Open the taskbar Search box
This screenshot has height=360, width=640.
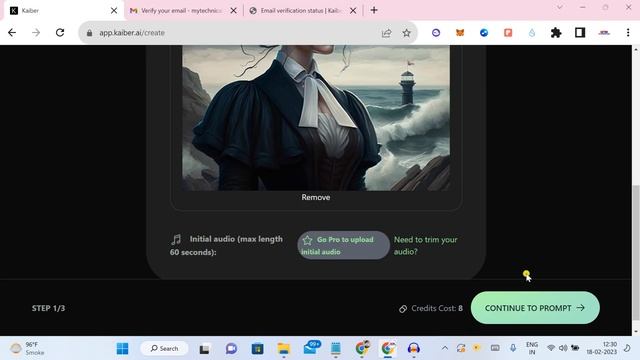coord(164,349)
